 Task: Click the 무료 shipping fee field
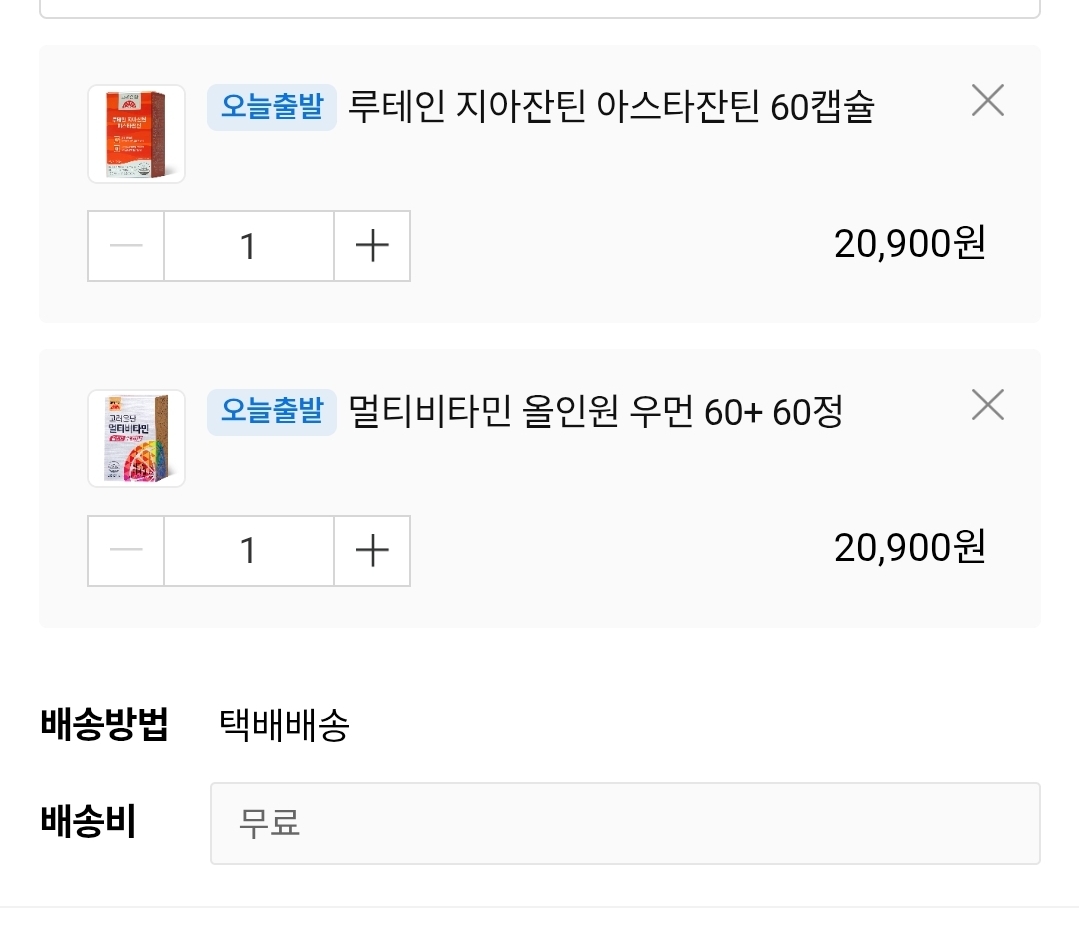[x=624, y=823]
